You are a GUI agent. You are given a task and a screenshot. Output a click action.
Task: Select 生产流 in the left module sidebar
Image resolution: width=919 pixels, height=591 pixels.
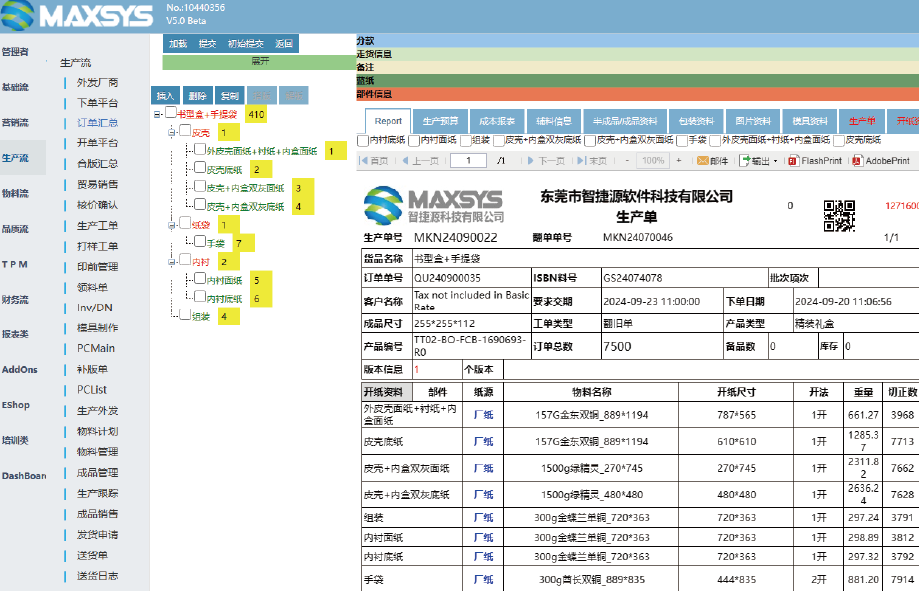(15, 158)
